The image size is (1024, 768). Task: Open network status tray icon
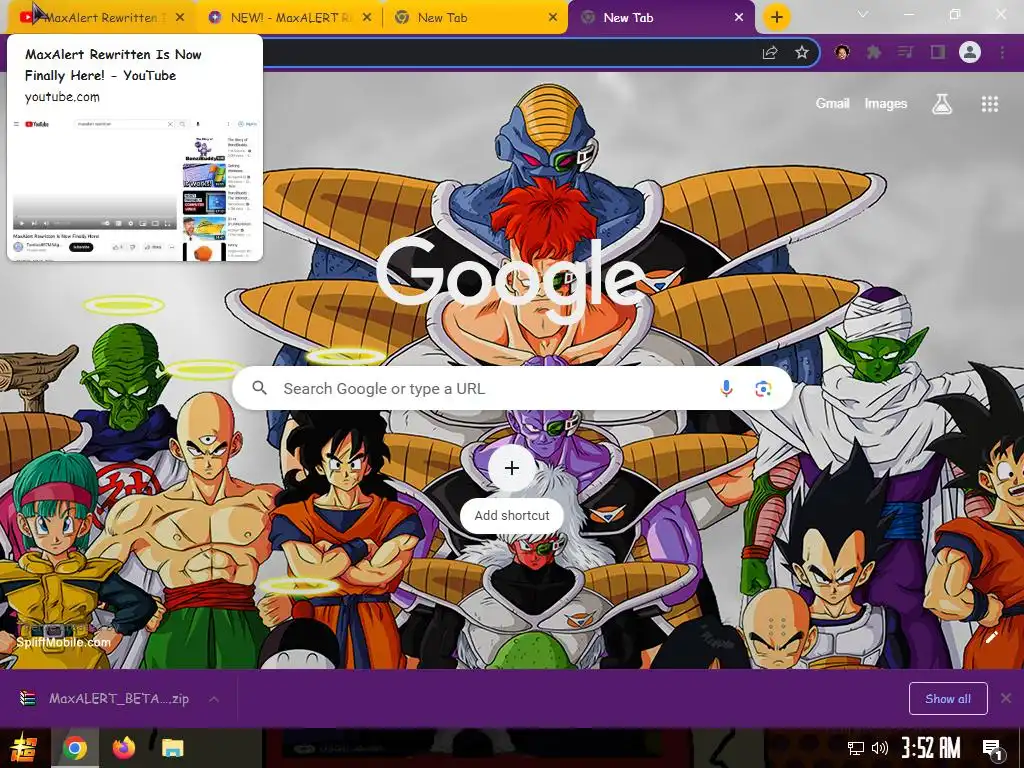(x=856, y=748)
